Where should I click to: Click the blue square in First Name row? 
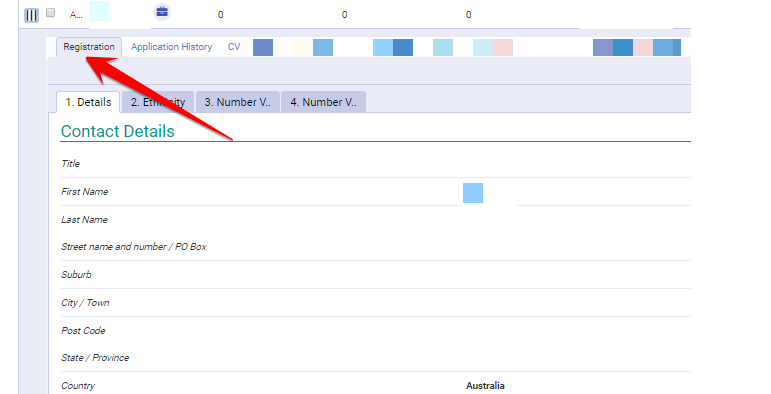473,193
